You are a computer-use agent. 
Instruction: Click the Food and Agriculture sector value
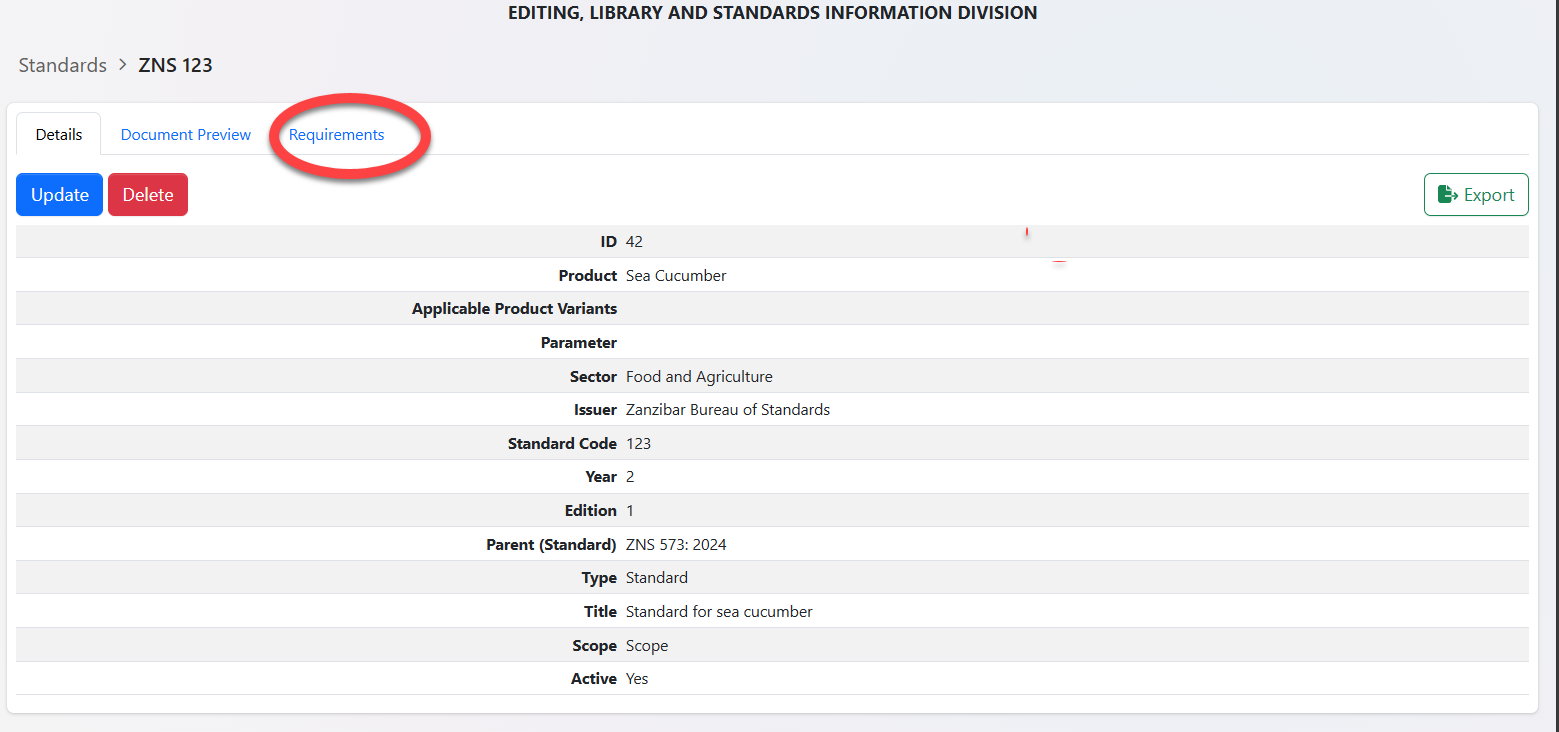[699, 377]
